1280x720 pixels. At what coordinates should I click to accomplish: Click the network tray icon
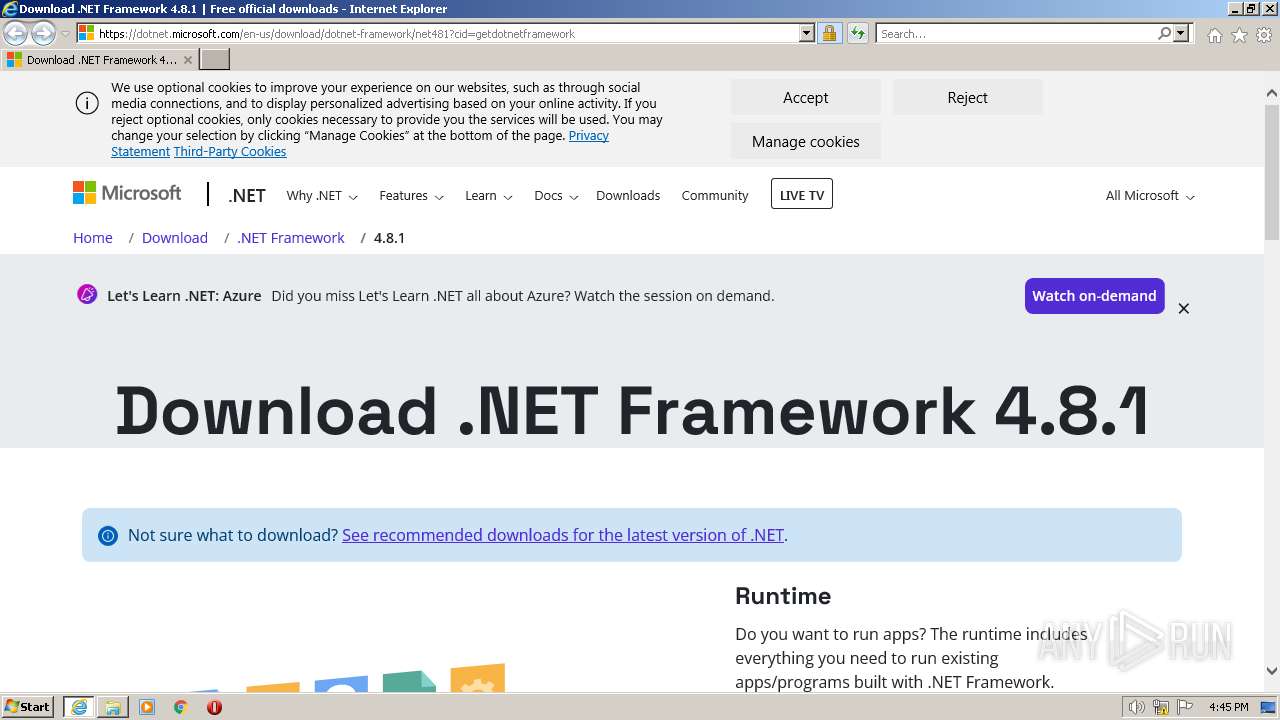[1161, 707]
